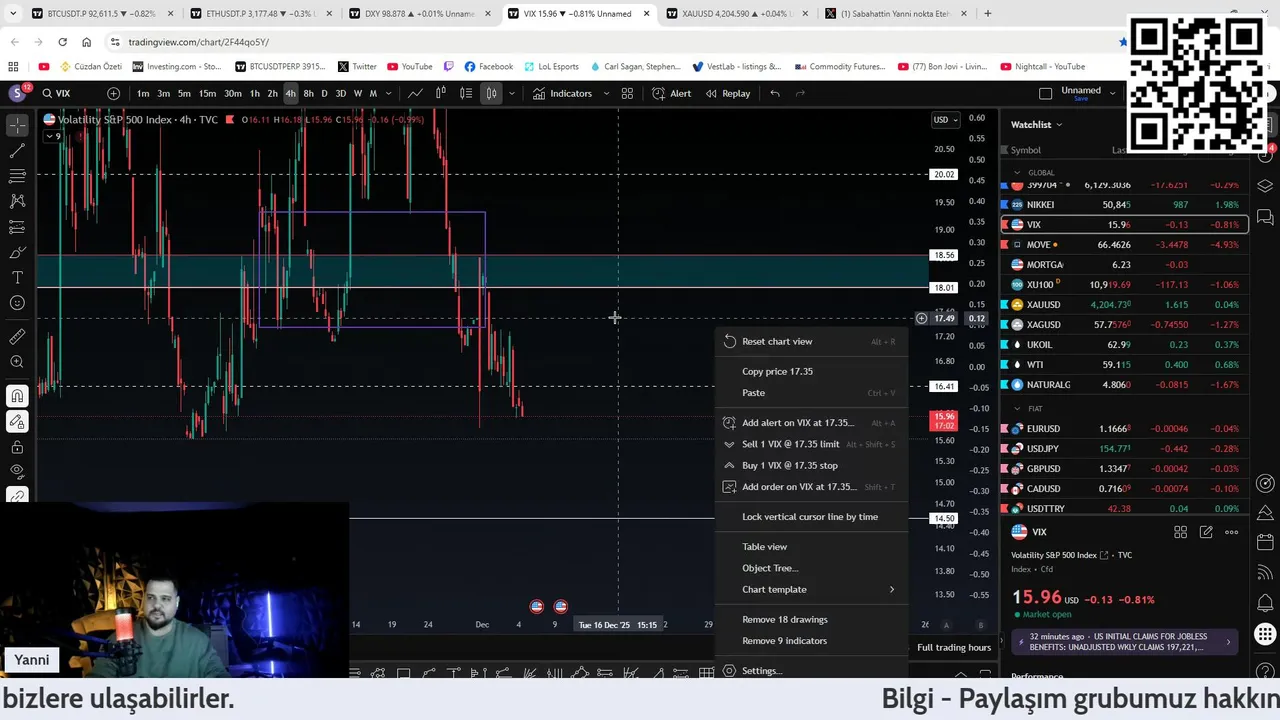Expand the timeframe interval dropdown
The height and width of the screenshot is (720, 1280).
[388, 93]
